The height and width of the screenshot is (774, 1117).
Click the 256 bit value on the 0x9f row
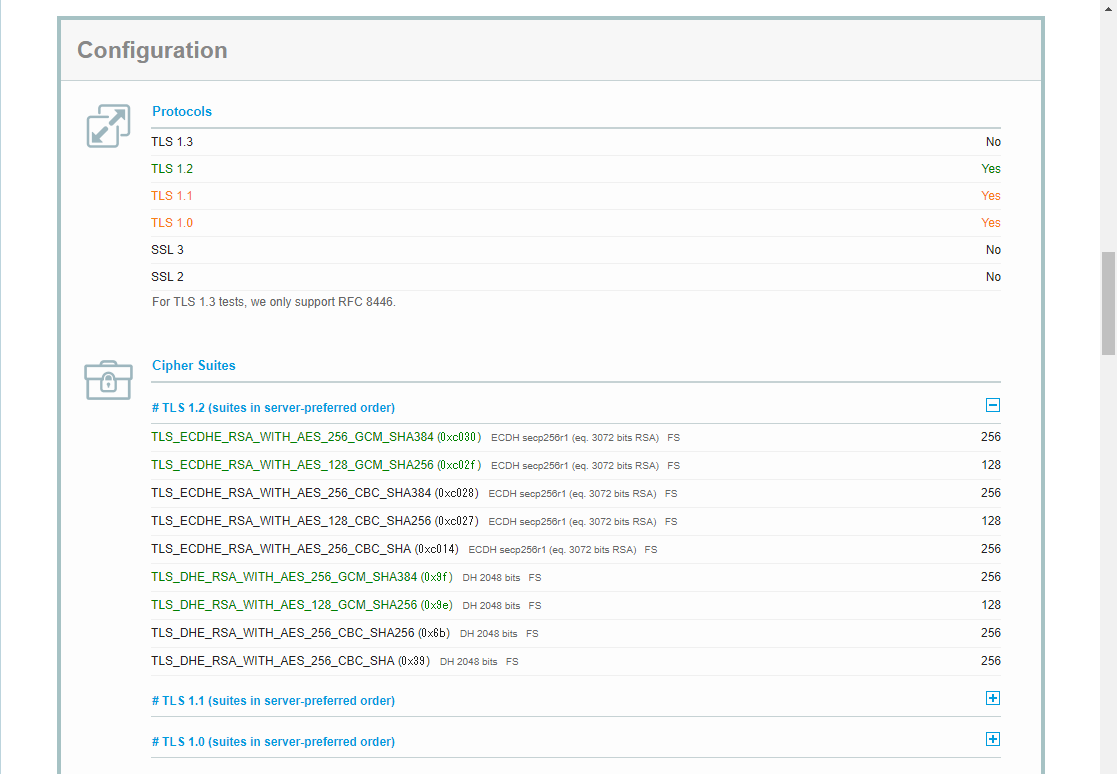[x=991, y=577]
